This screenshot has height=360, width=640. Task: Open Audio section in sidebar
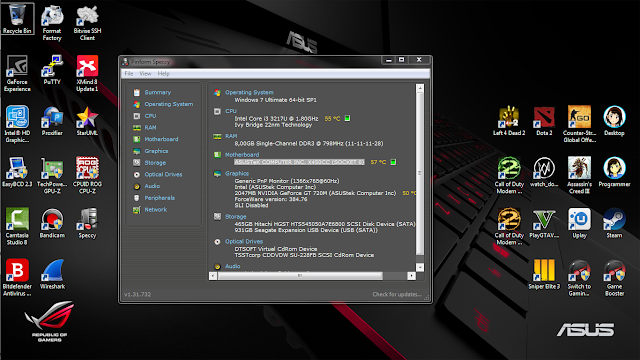tap(152, 186)
